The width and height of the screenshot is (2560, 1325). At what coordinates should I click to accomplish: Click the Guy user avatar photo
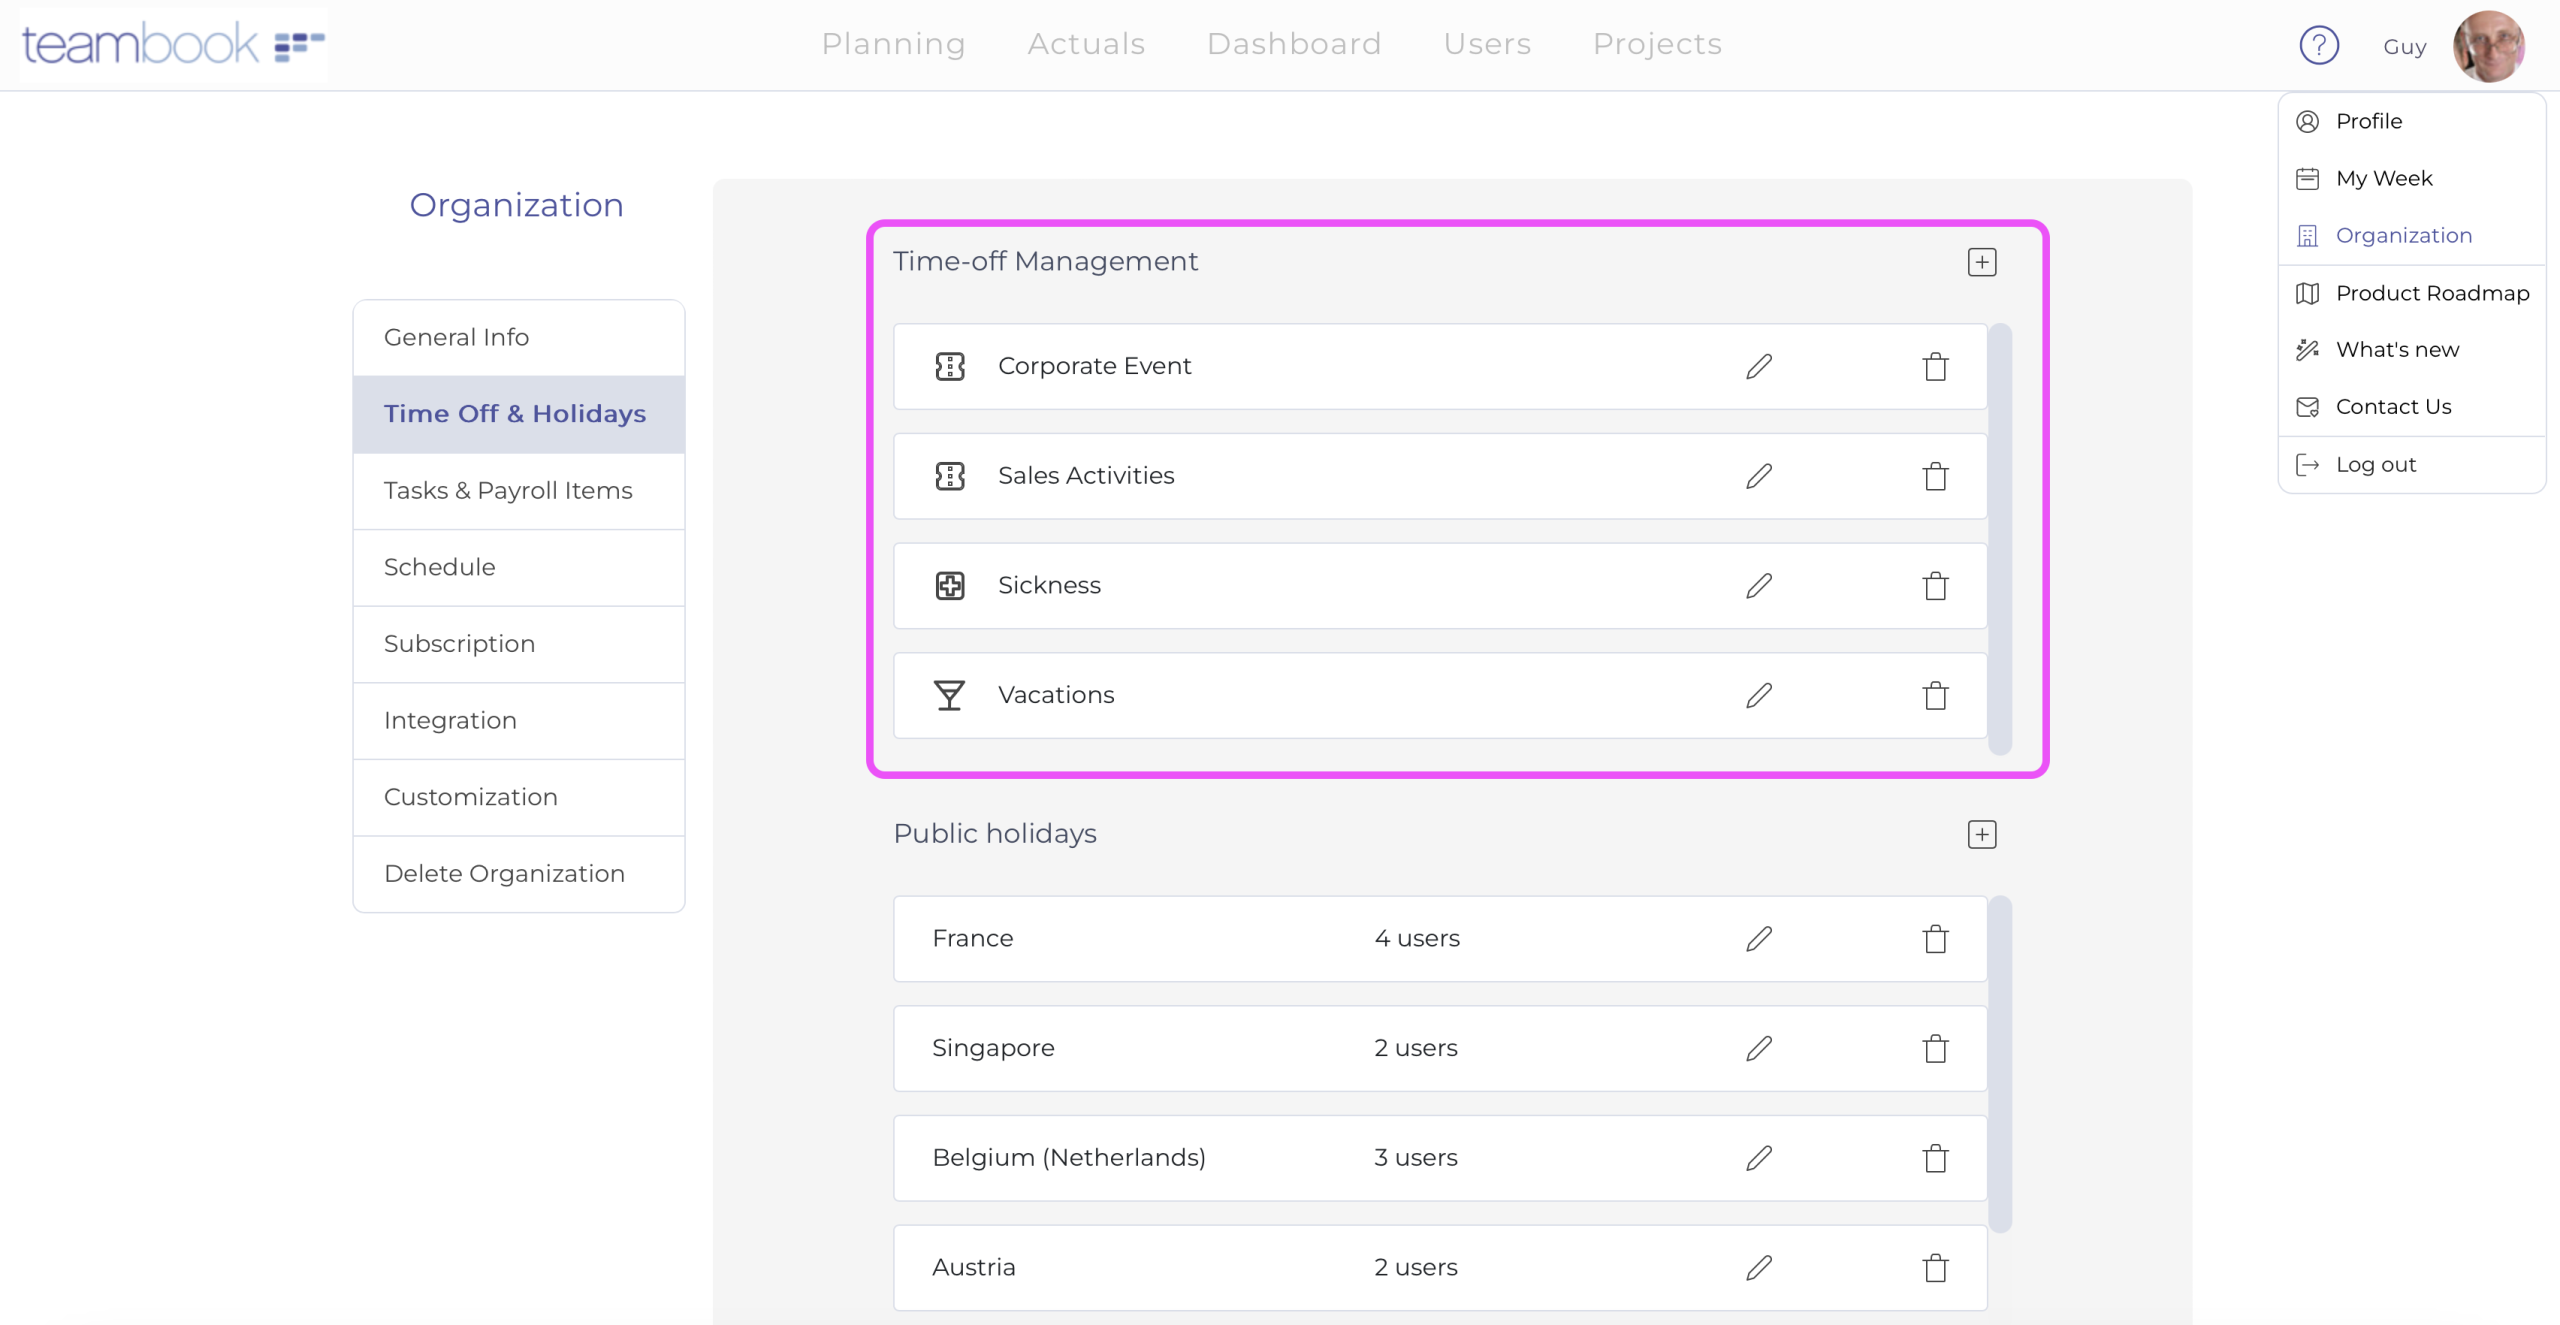pyautogui.click(x=2488, y=46)
